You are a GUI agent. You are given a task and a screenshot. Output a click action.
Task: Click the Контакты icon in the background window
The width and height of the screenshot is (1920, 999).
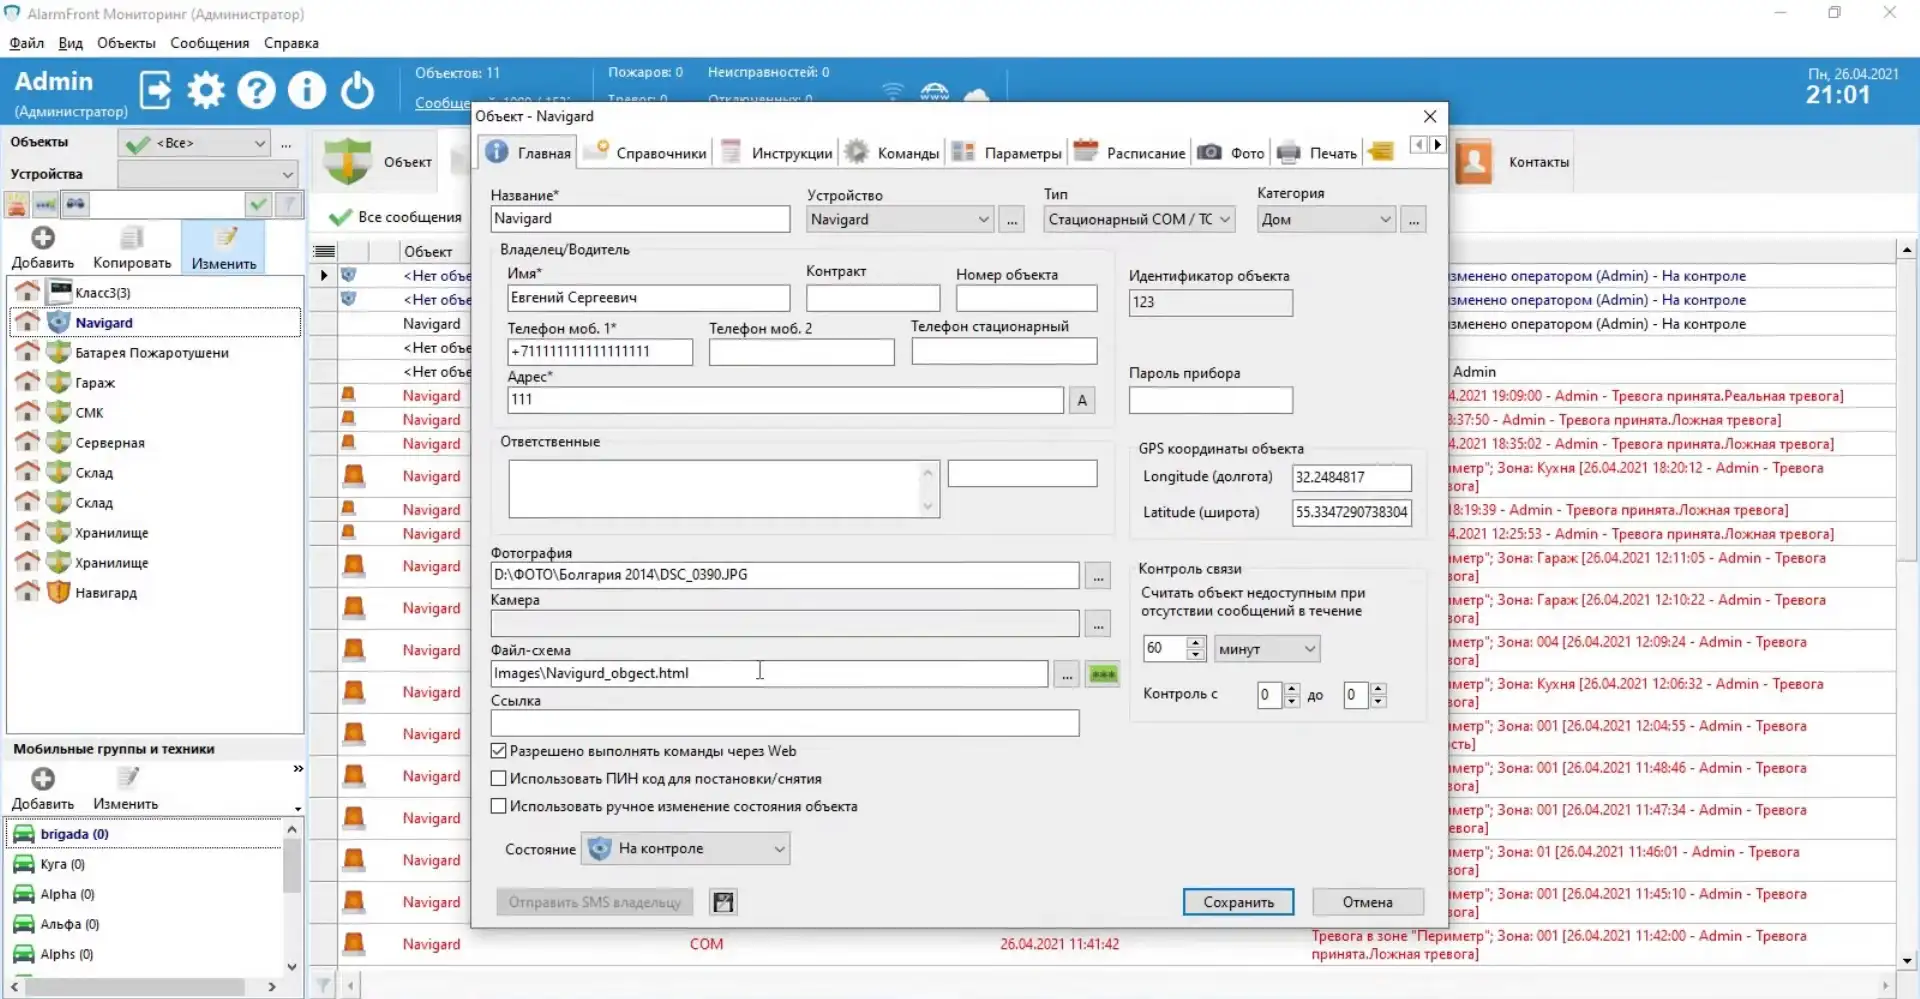pyautogui.click(x=1474, y=162)
